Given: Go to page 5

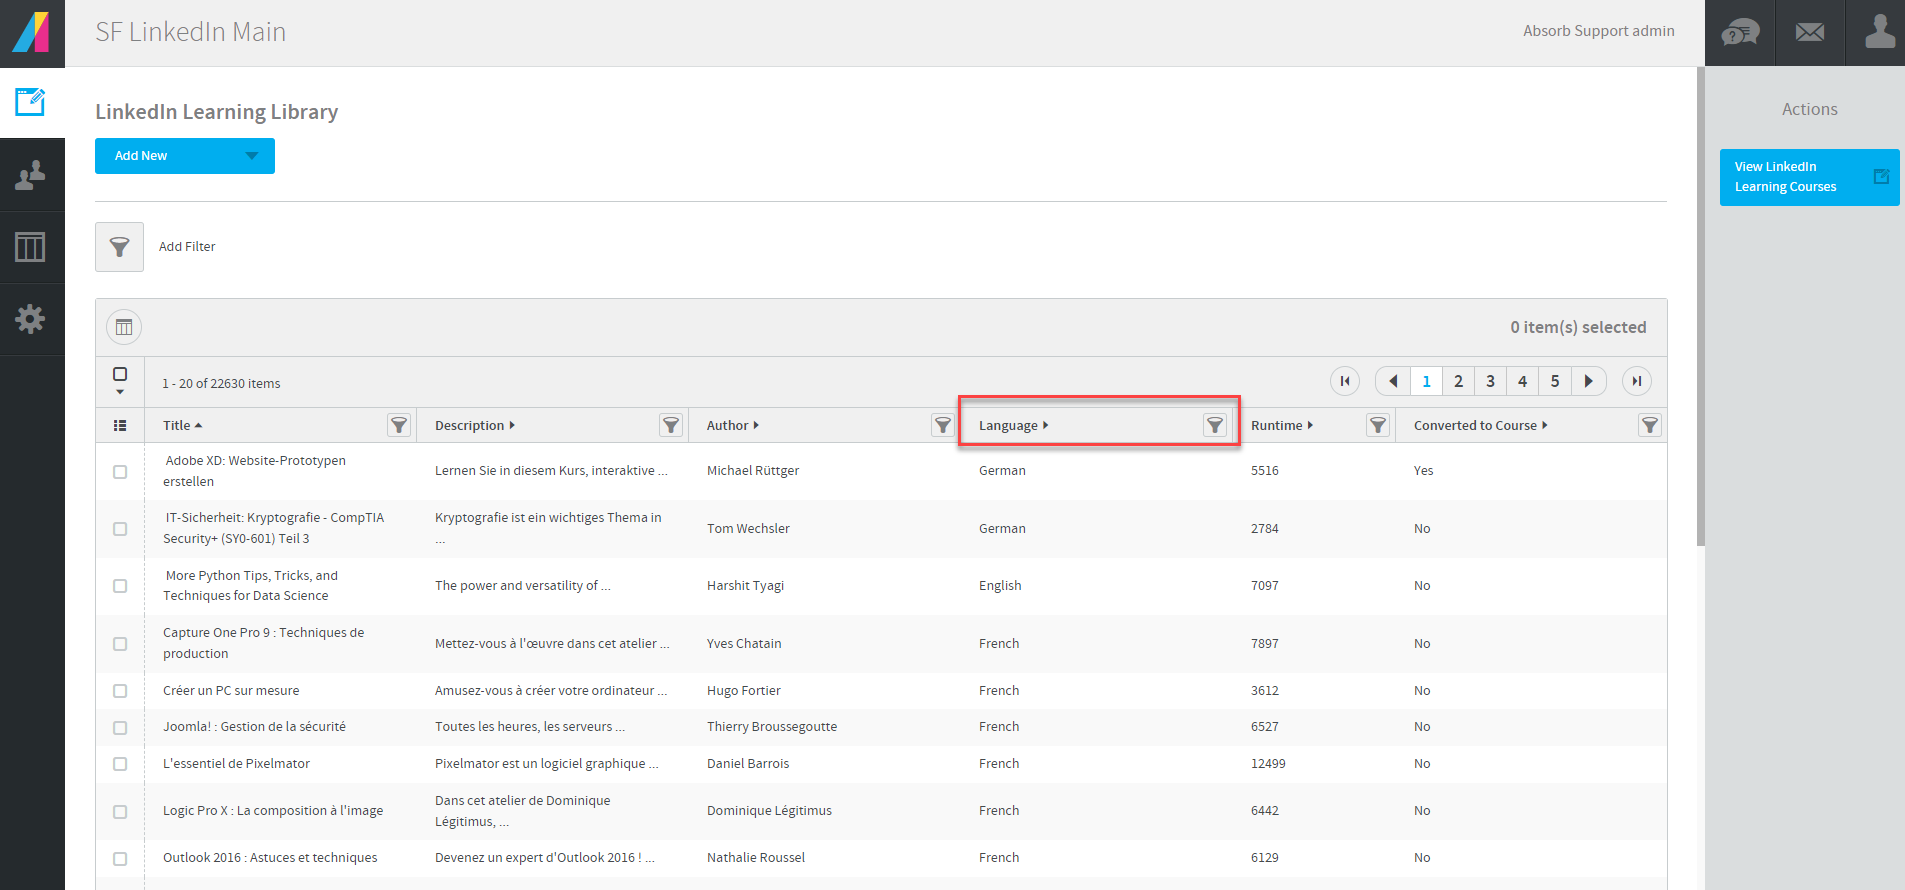Looking at the screenshot, I should [1555, 381].
